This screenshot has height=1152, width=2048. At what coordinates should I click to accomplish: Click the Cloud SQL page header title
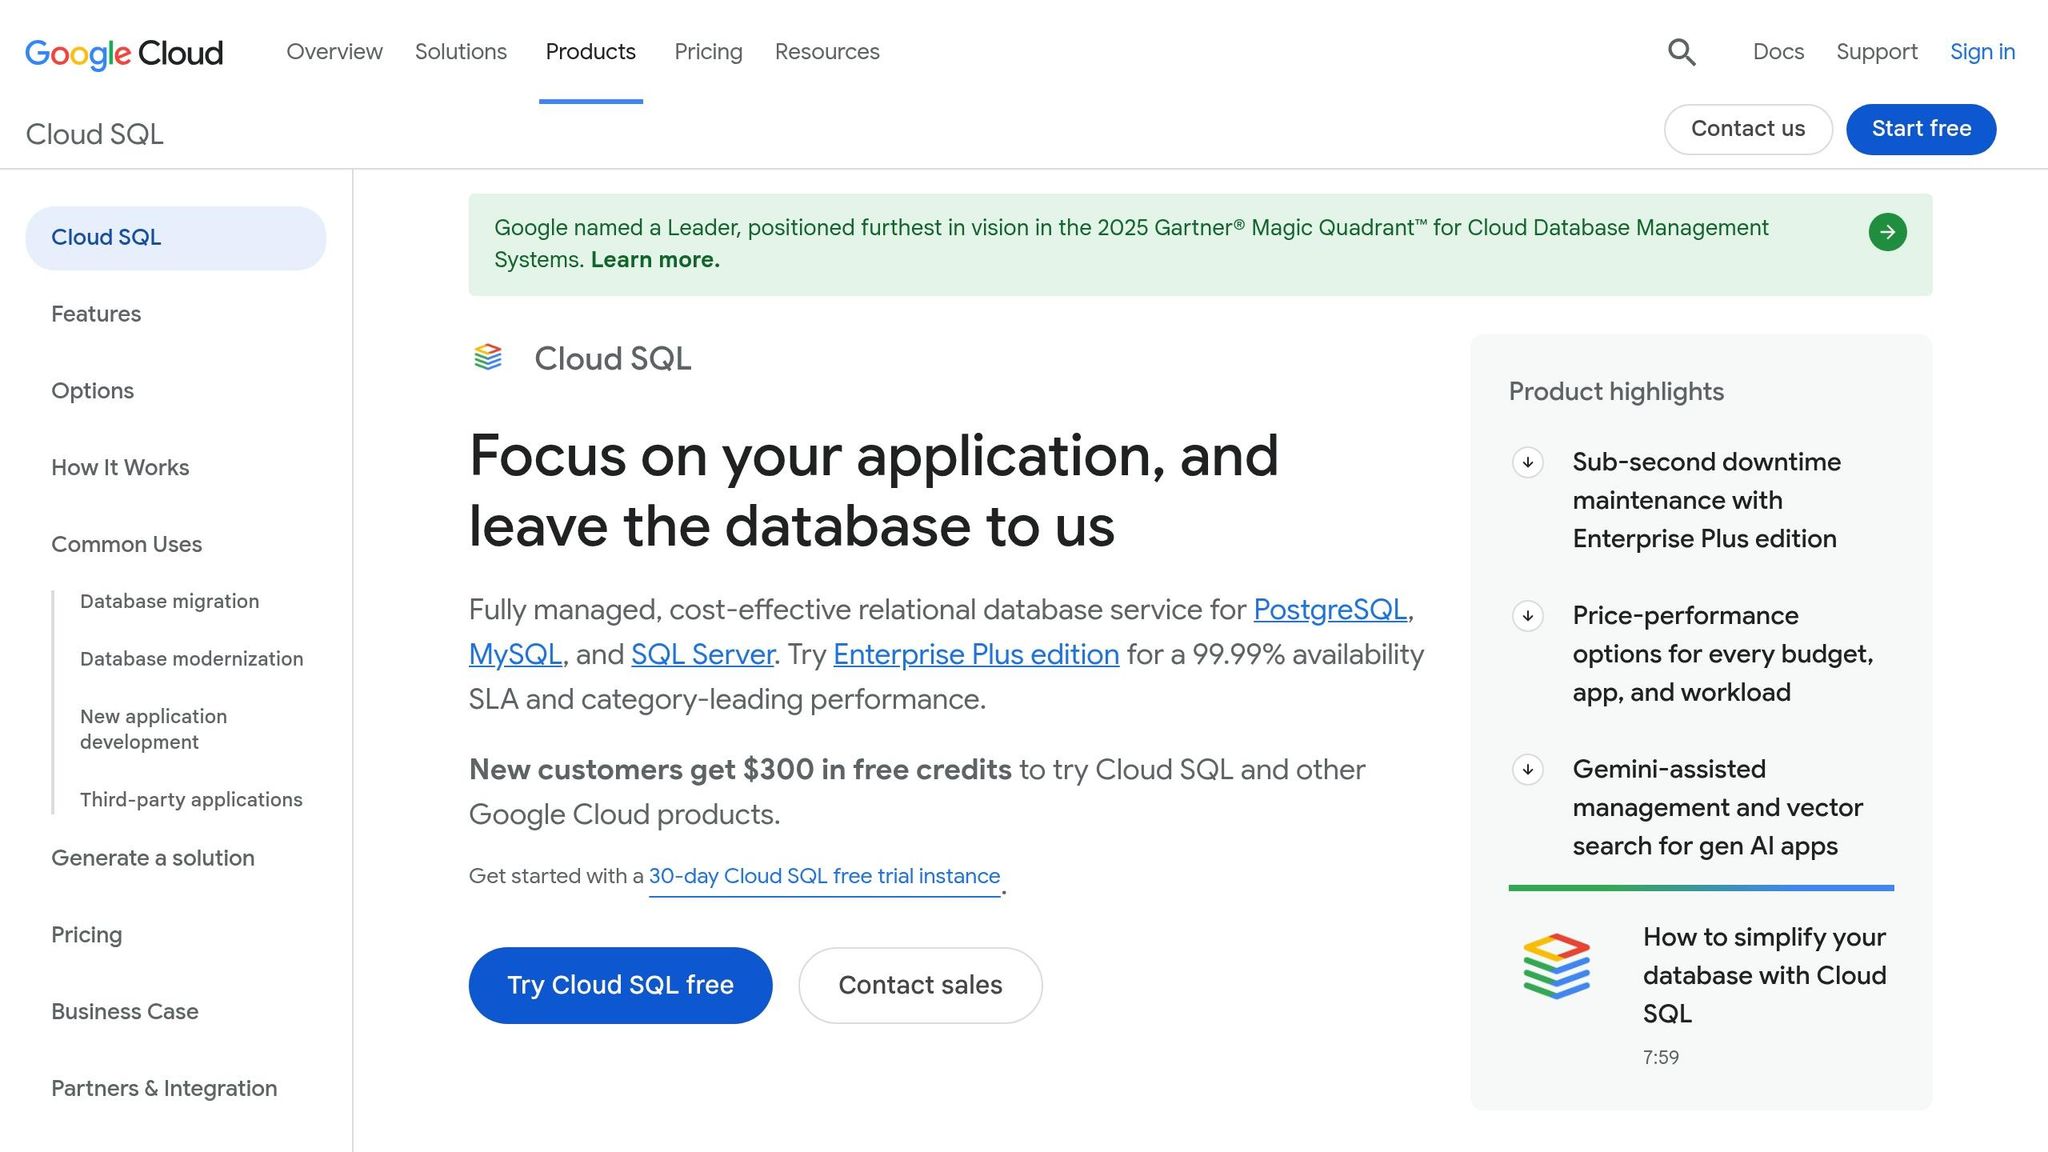[x=94, y=134]
